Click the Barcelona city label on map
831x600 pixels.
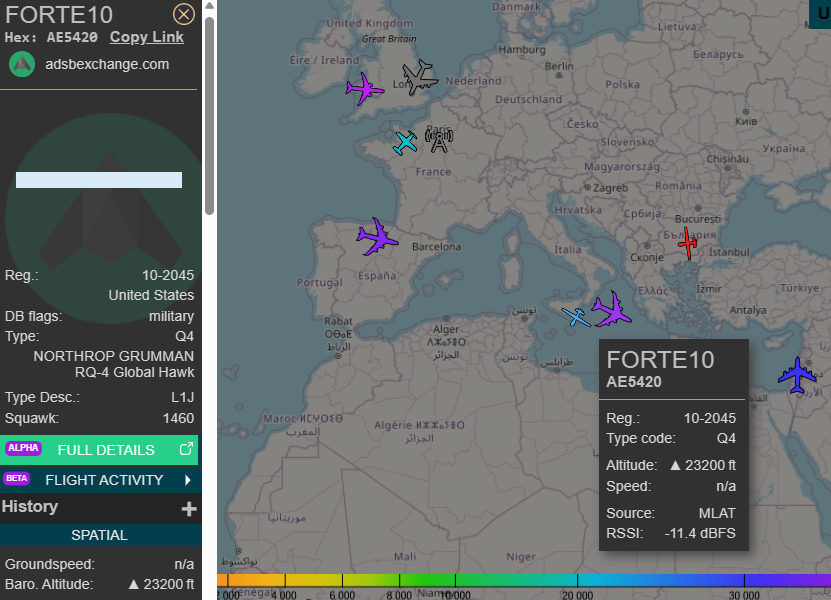tap(437, 246)
